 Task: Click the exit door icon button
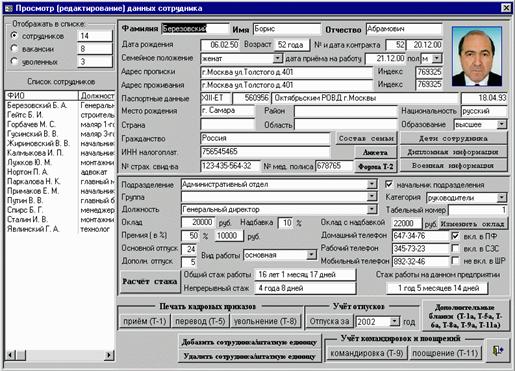(x=498, y=350)
